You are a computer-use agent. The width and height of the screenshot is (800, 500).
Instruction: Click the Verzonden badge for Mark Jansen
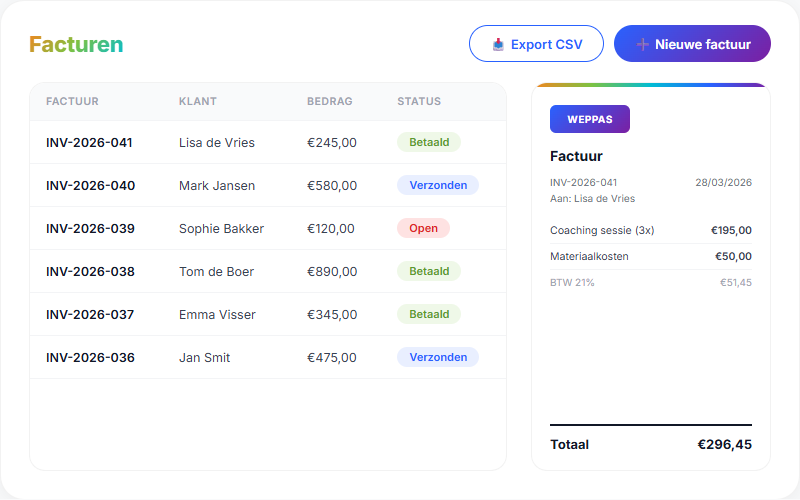(x=437, y=185)
